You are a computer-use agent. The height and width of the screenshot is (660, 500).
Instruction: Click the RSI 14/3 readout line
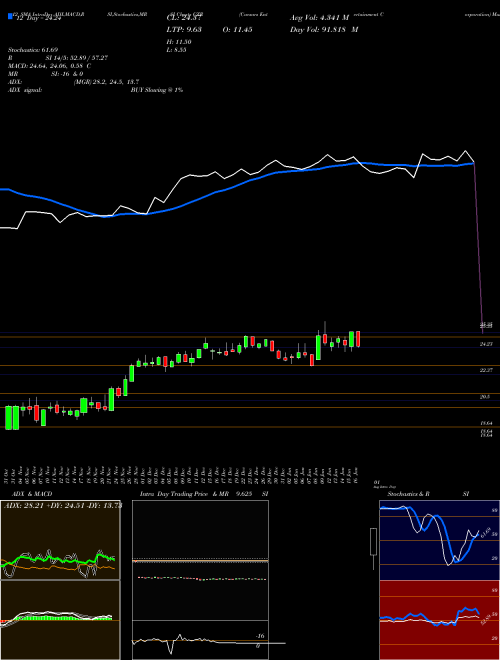tap(58, 58)
